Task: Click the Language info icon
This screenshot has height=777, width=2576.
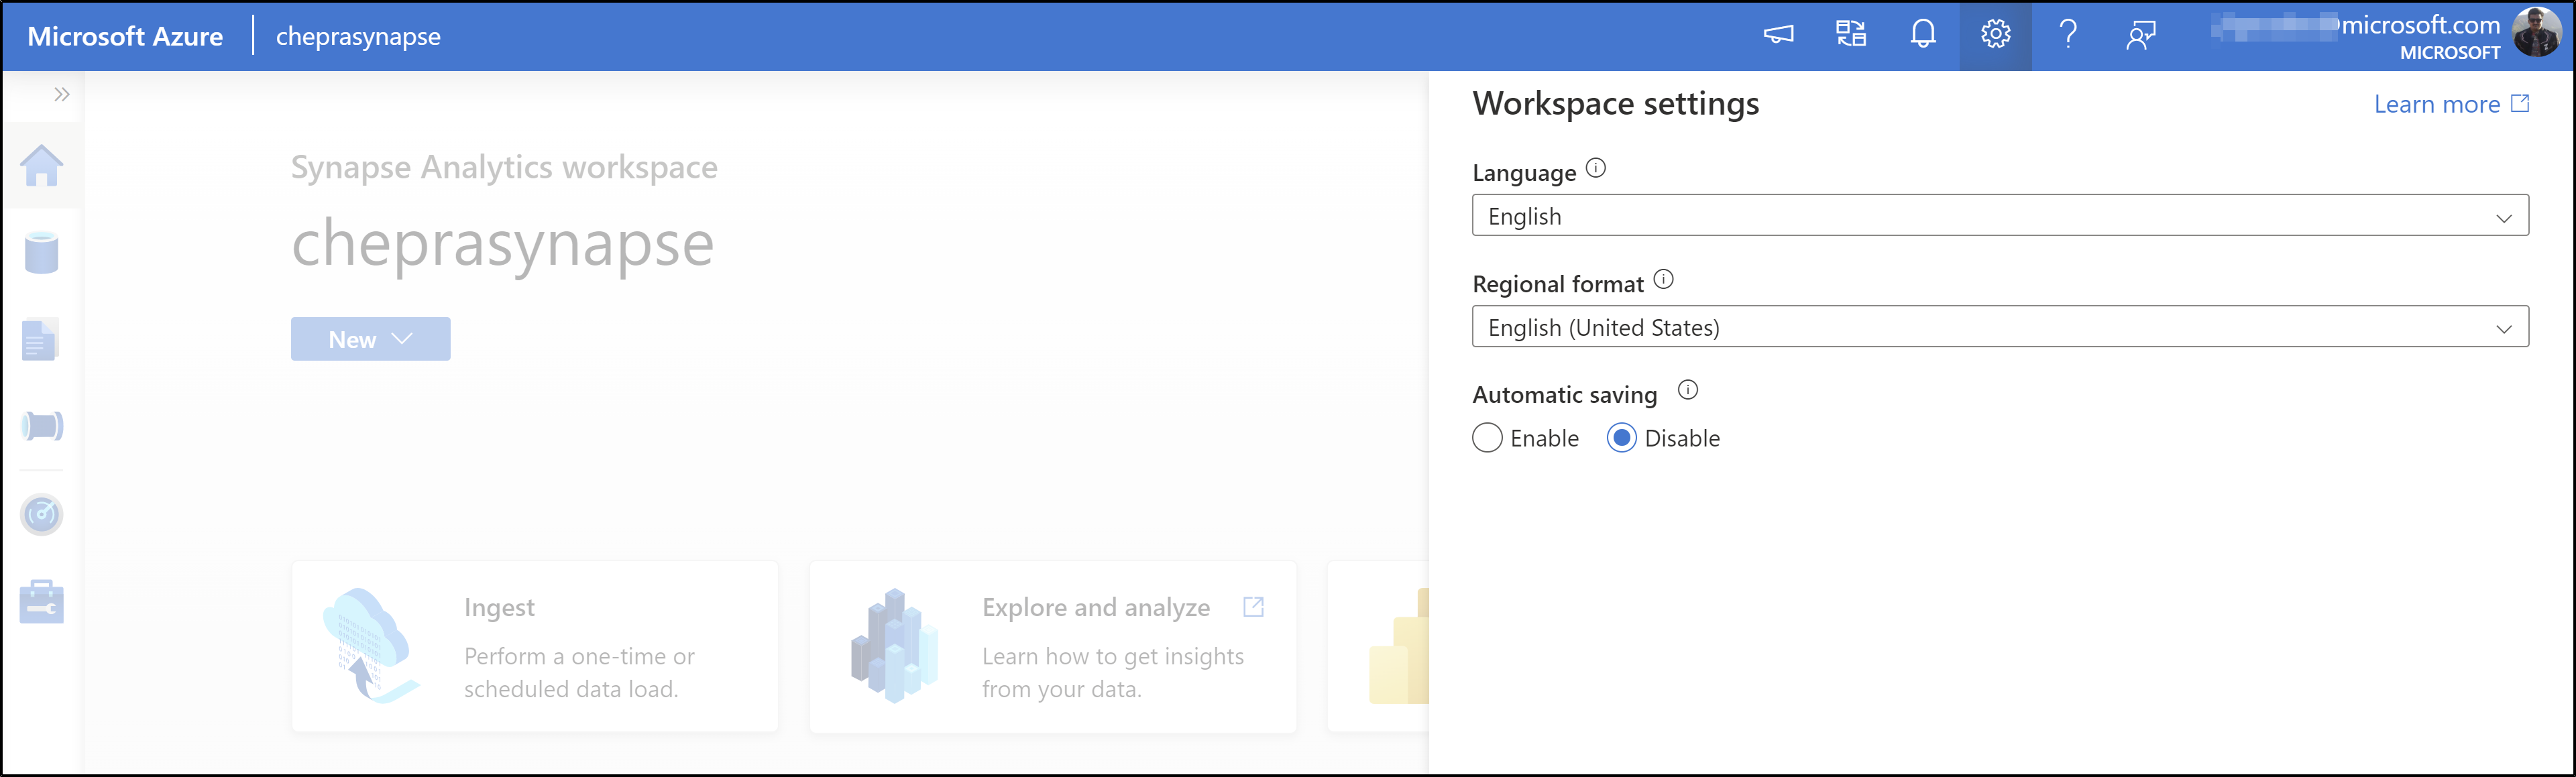Action: pyautogui.click(x=1596, y=169)
